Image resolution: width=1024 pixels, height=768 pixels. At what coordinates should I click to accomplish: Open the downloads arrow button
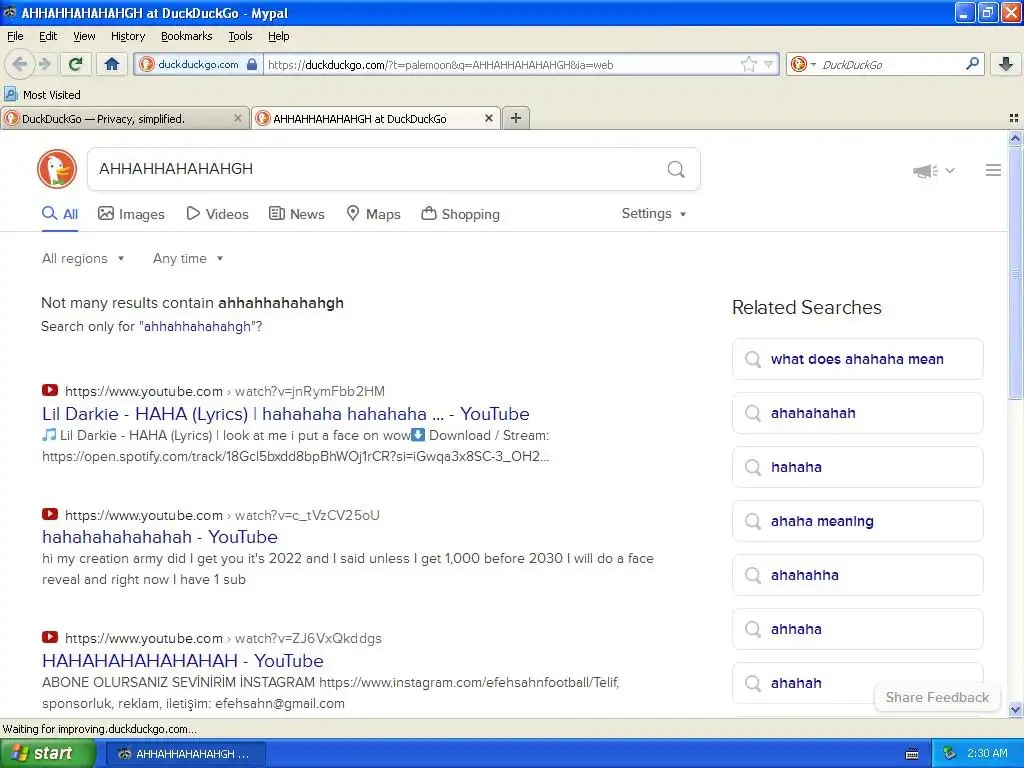click(x=1006, y=64)
